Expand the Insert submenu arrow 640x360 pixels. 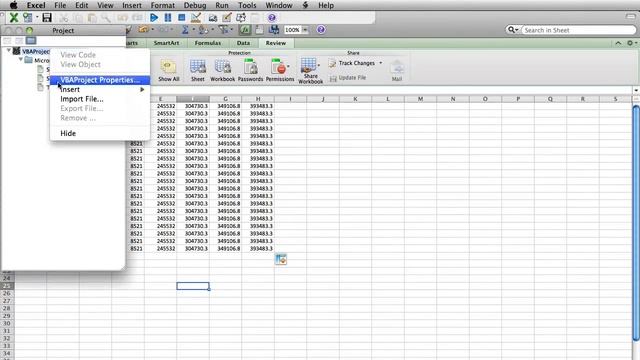[142, 89]
